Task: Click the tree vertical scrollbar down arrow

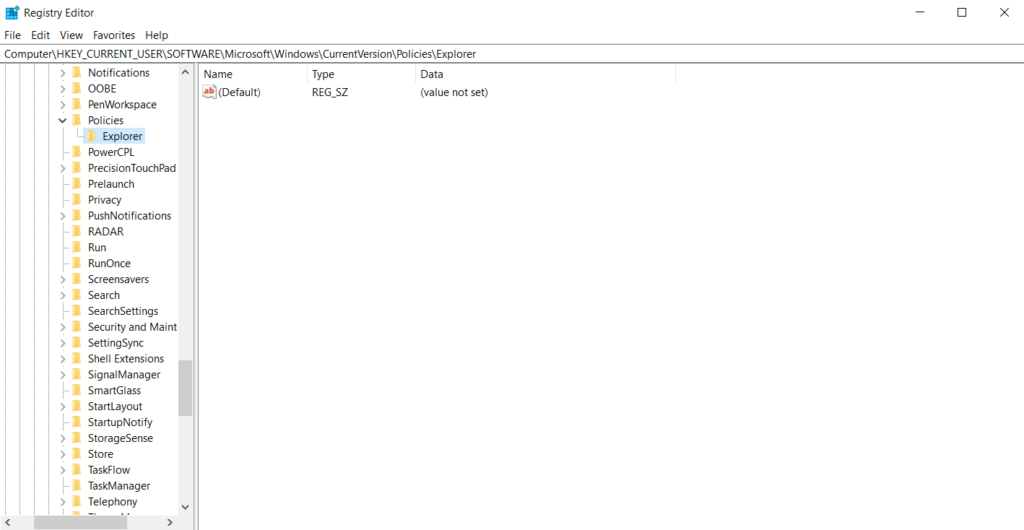Action: 185,507
